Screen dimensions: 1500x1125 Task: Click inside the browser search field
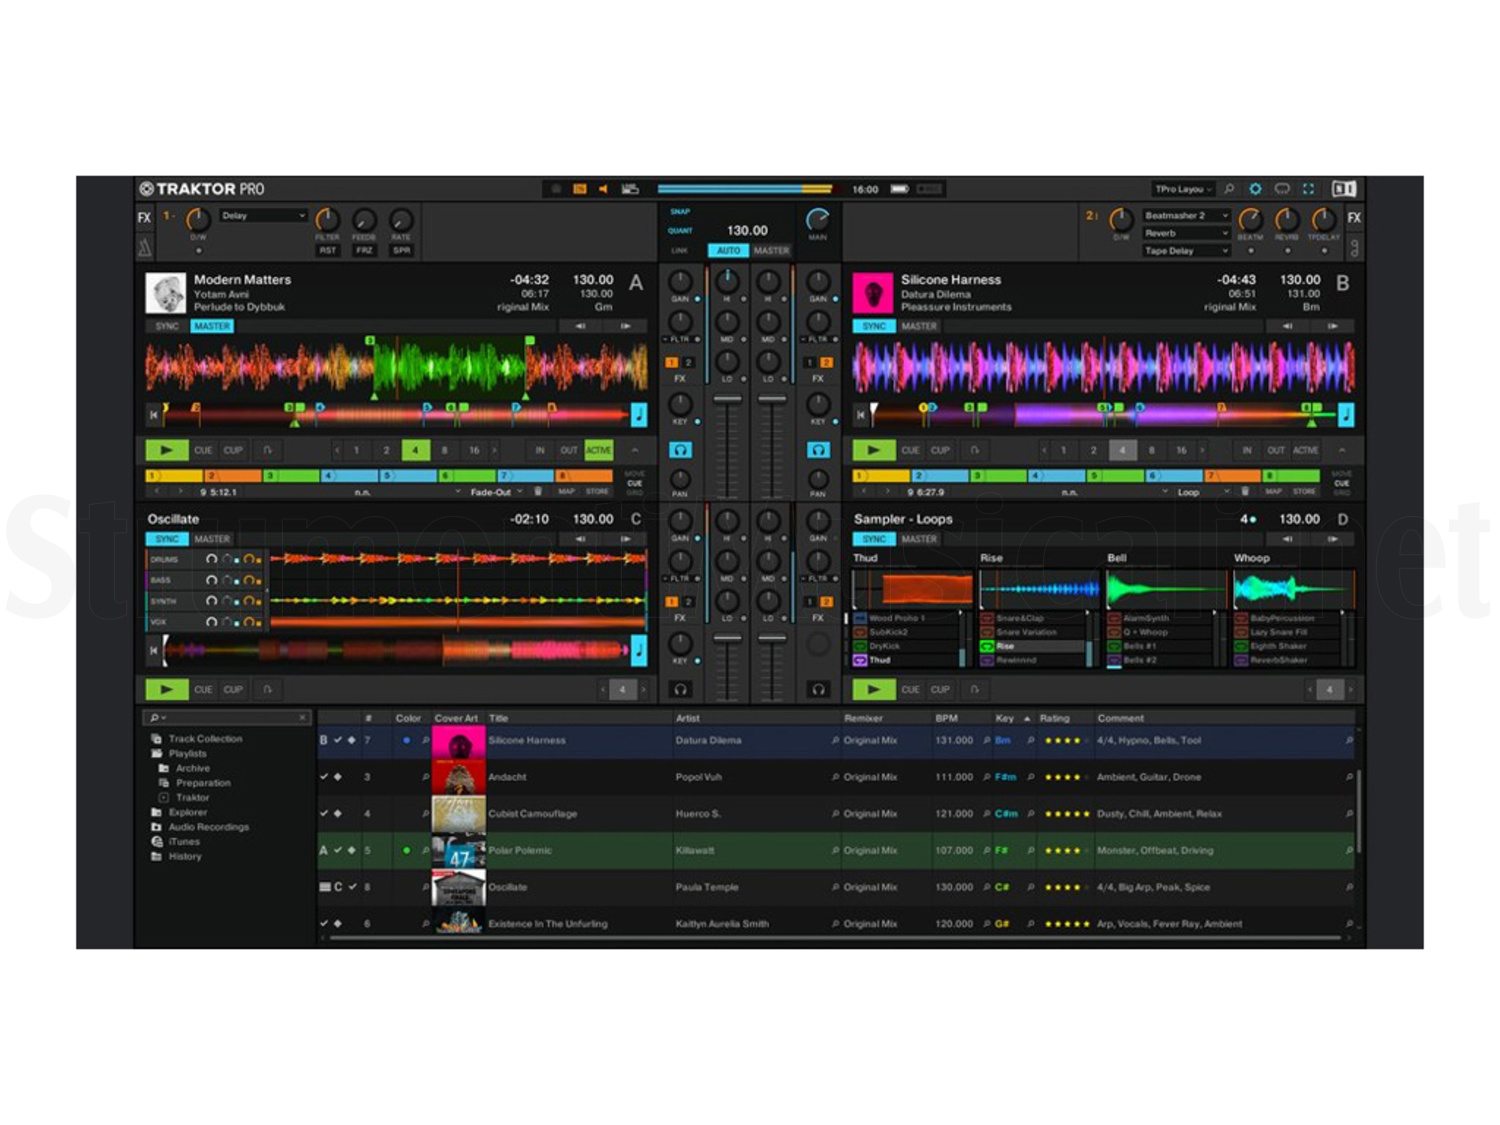[228, 718]
